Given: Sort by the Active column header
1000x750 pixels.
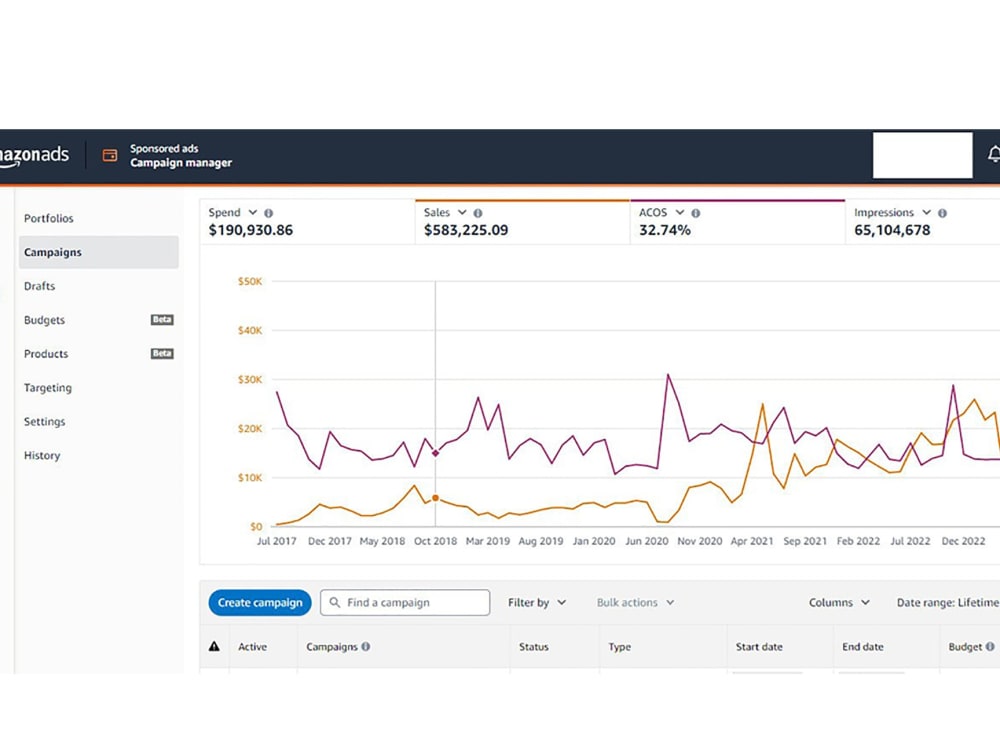Looking at the screenshot, I should pyautogui.click(x=252, y=646).
